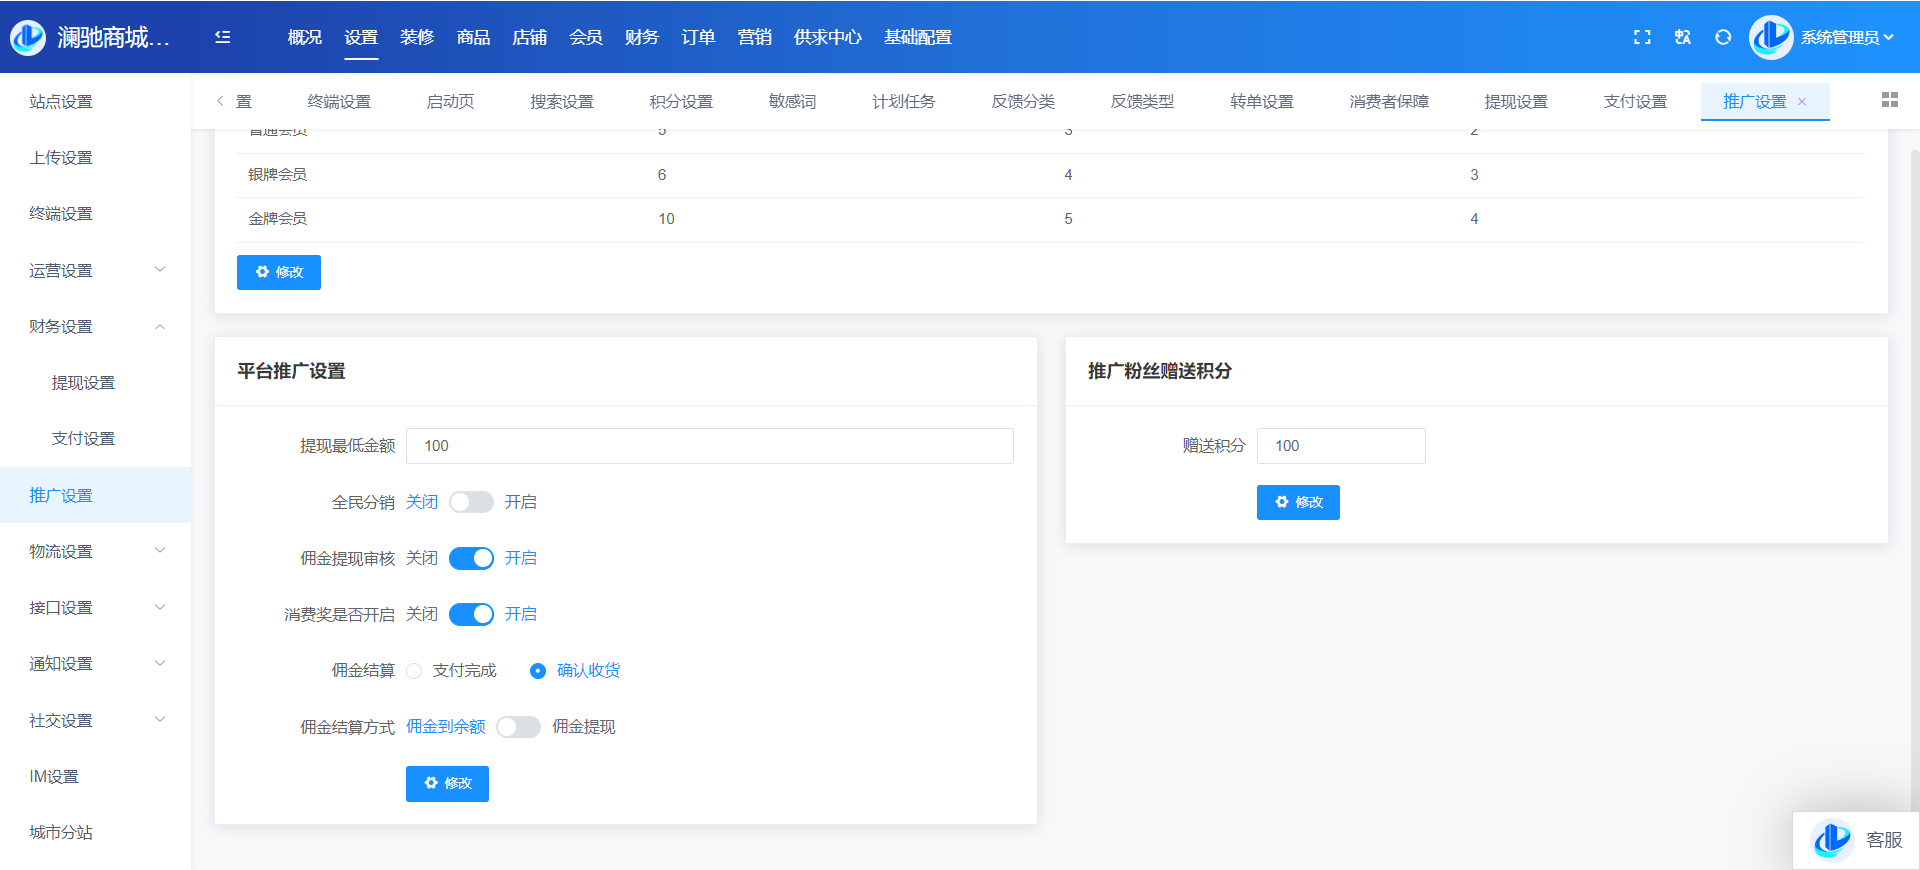Switch to the 积分设置 tab

tap(681, 102)
